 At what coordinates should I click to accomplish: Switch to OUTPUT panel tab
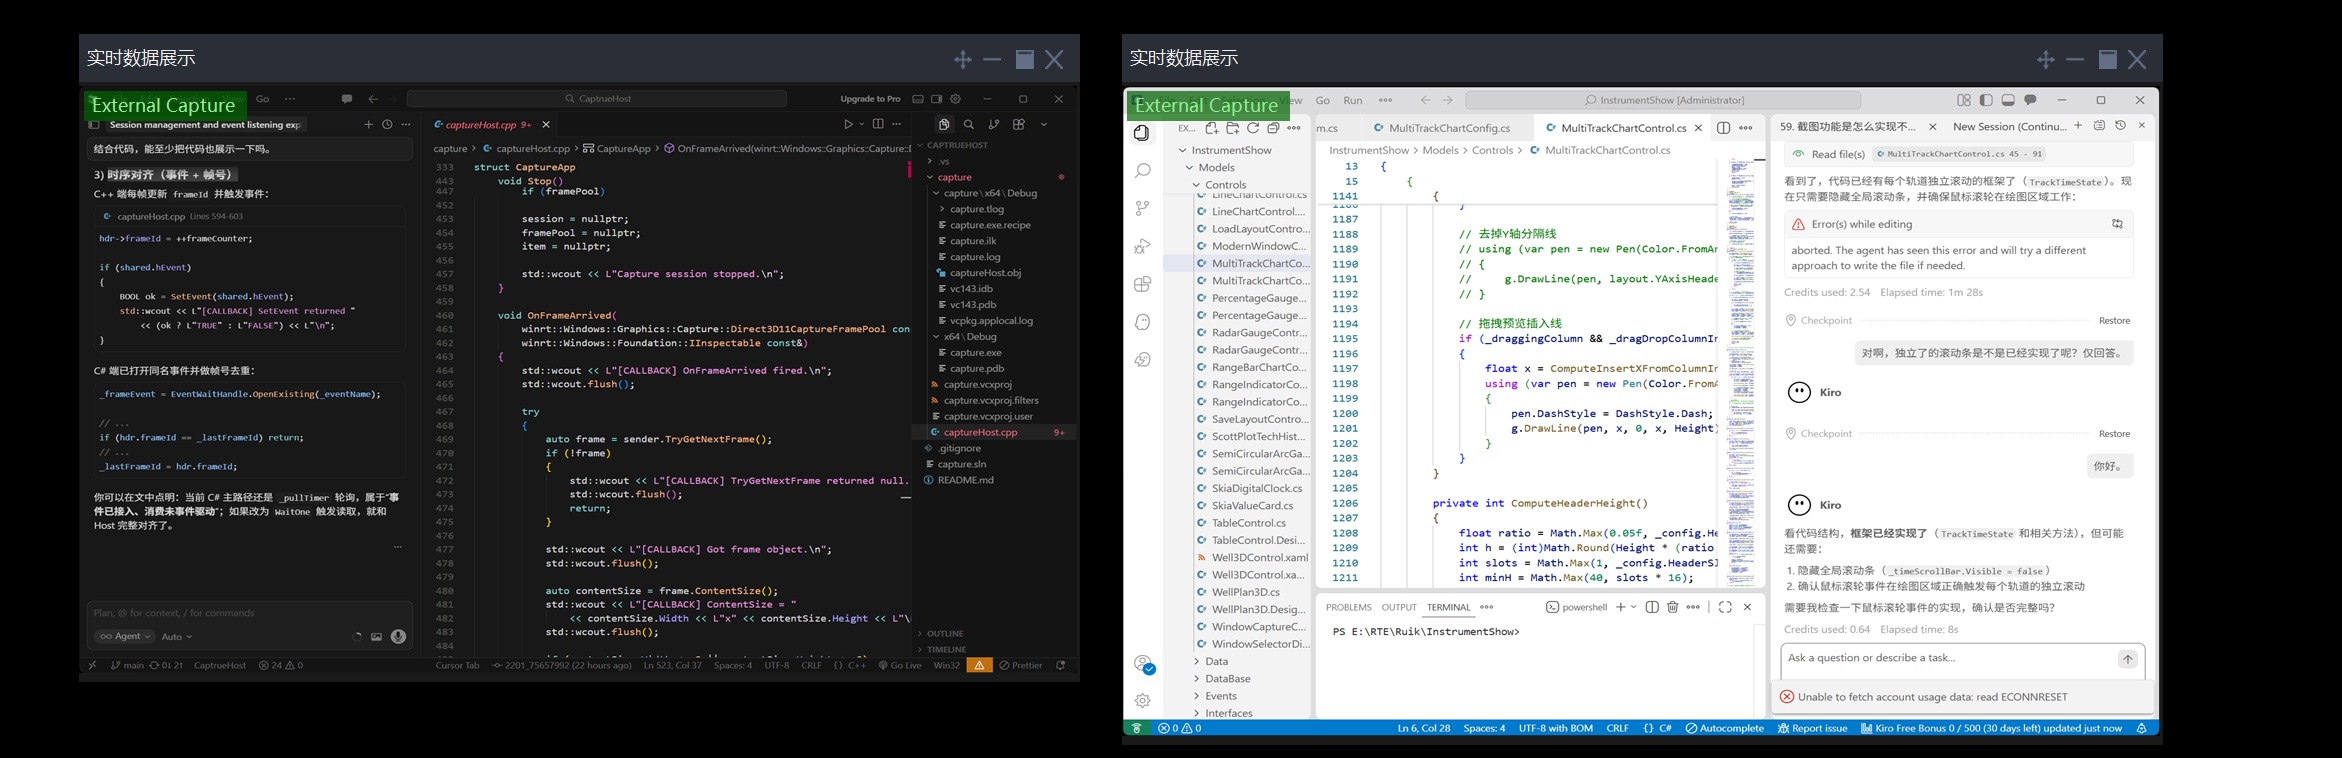(1399, 607)
